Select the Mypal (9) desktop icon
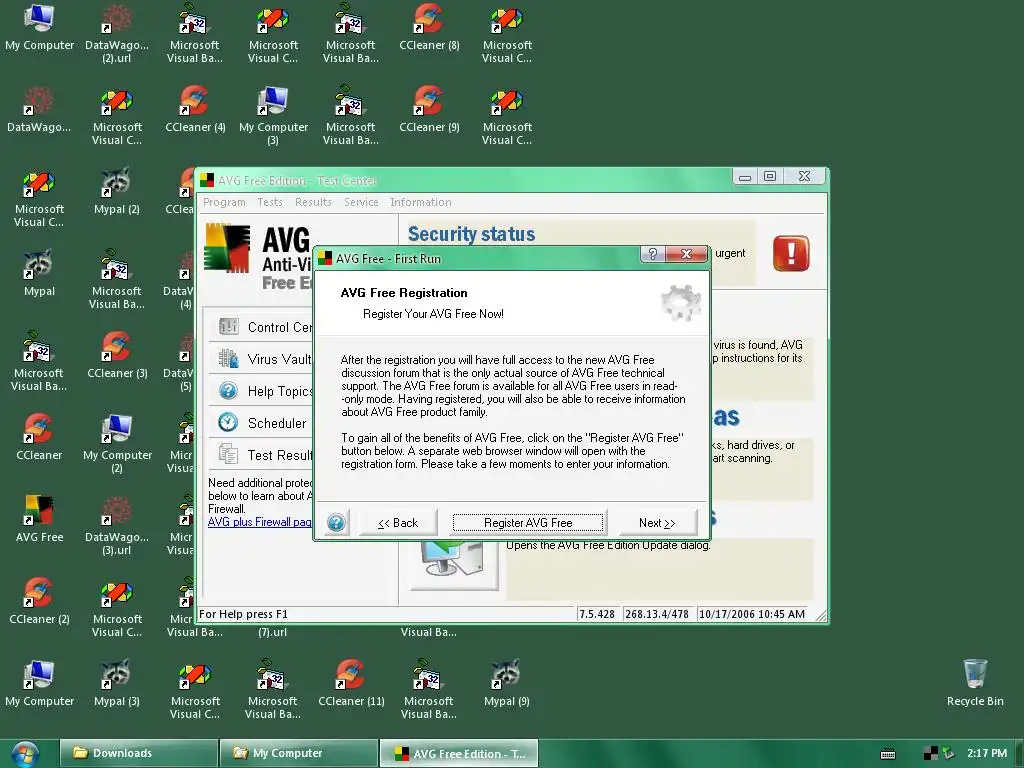The width and height of the screenshot is (1024, 768). (x=507, y=683)
